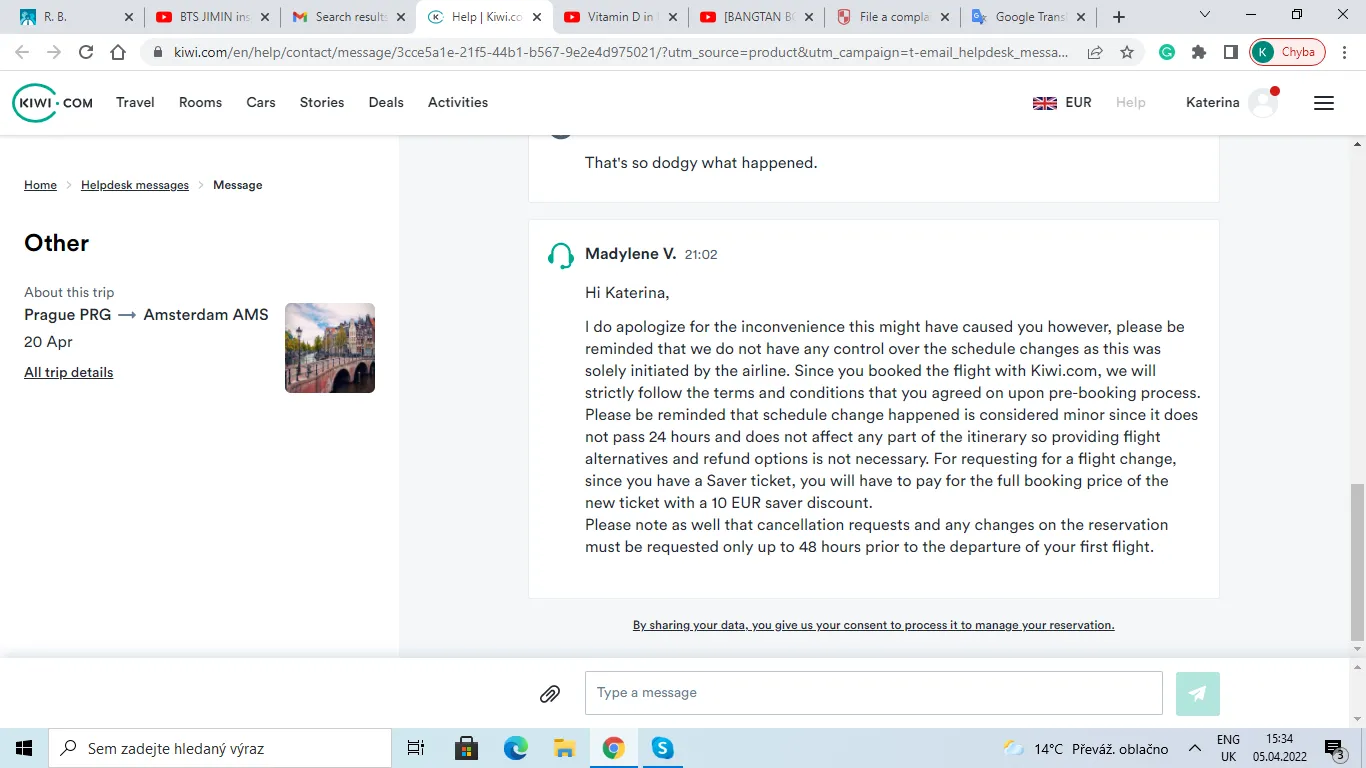This screenshot has width=1366, height=768.
Task: Open Skype from taskbar
Action: pos(662,748)
